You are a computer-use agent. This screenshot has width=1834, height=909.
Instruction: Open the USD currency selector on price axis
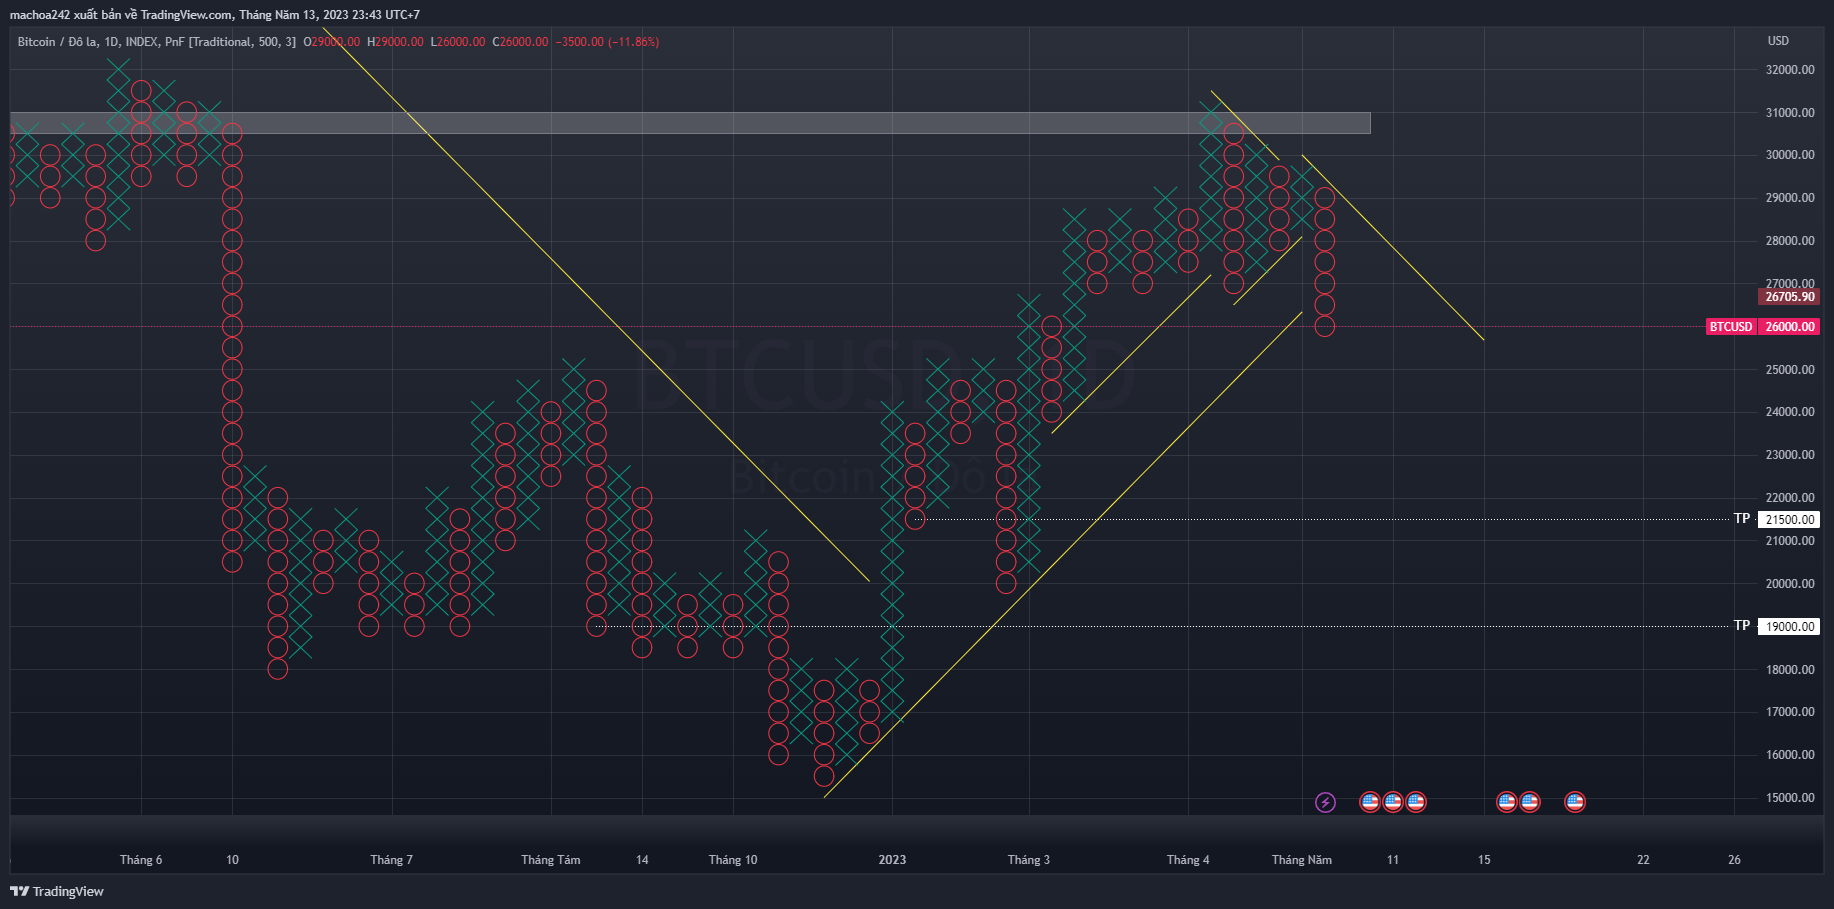pos(1778,41)
